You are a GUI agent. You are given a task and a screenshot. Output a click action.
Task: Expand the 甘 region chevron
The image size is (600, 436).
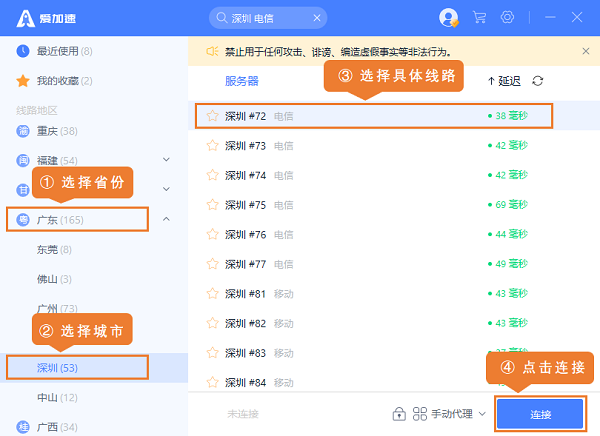(166, 189)
